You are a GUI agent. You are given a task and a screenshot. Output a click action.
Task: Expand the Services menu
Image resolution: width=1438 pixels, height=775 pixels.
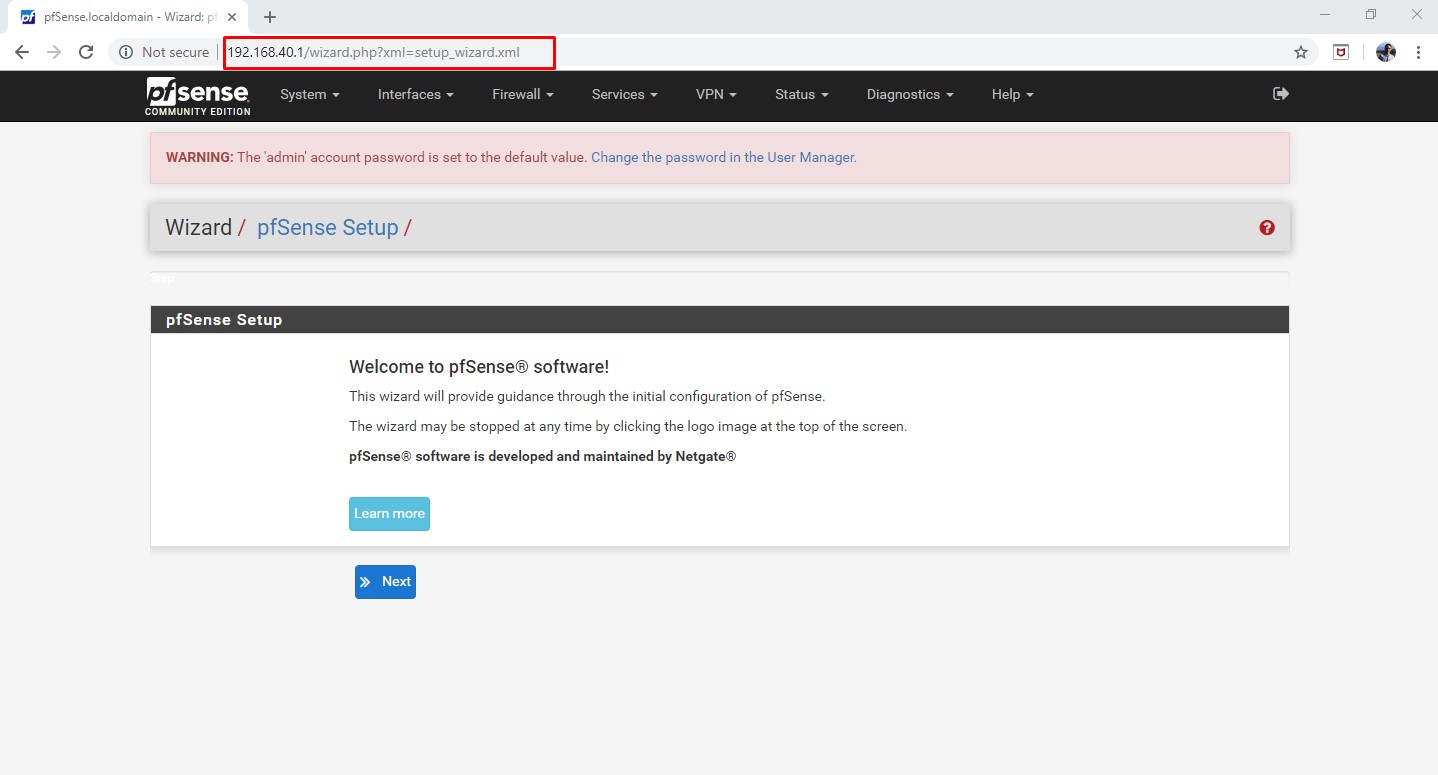point(625,94)
